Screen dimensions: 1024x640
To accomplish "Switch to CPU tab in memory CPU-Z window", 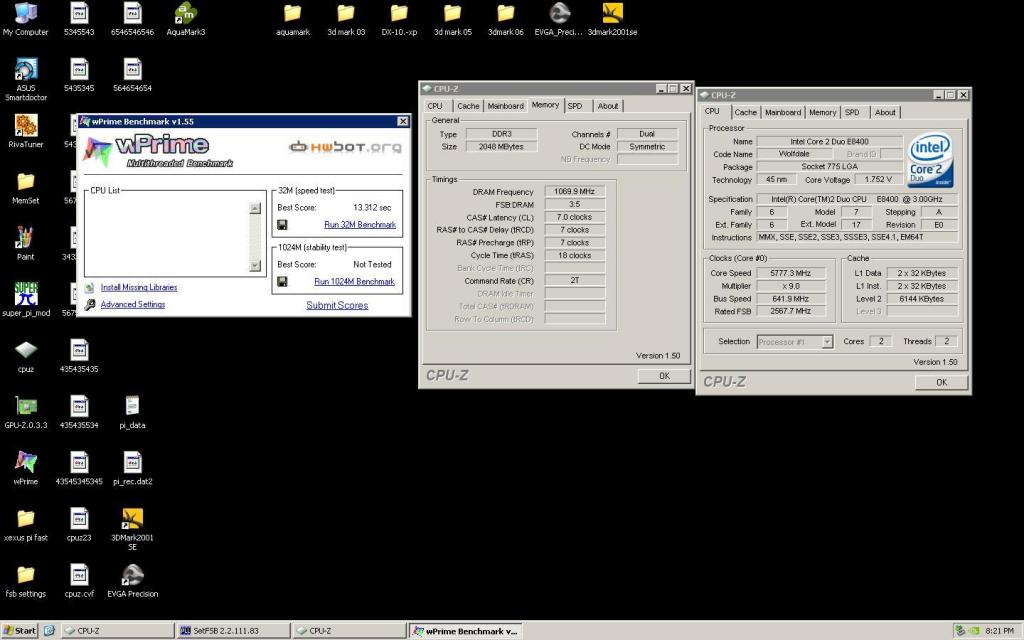I will [x=435, y=106].
